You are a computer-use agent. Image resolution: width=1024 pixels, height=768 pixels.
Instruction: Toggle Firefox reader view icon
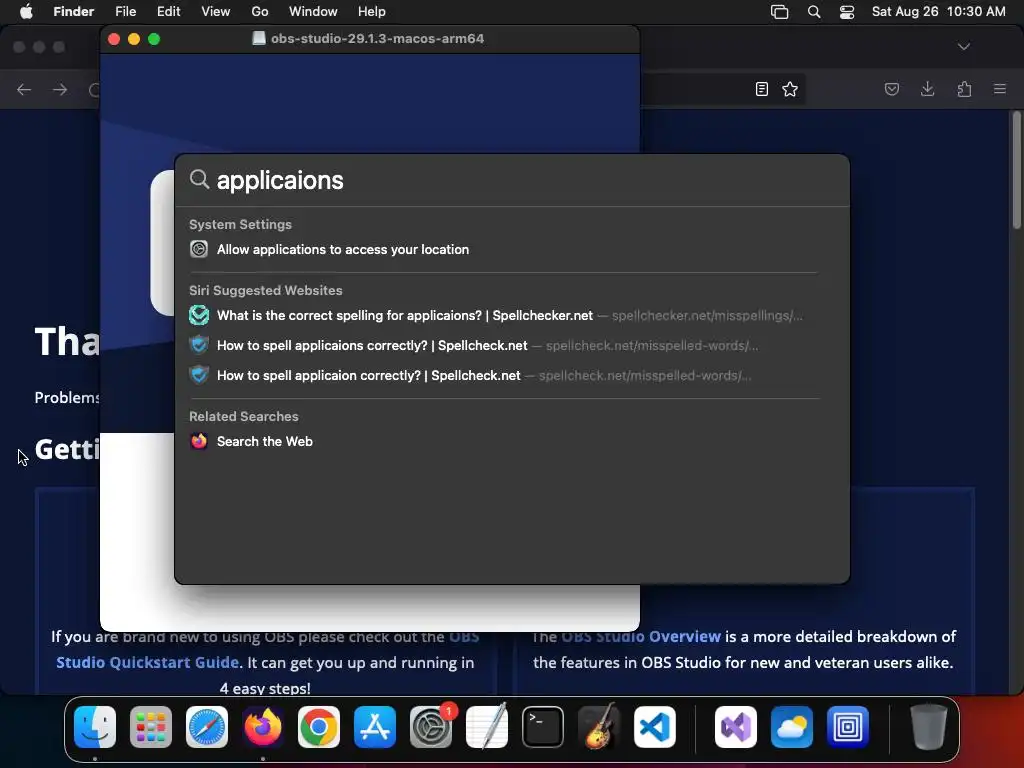pyautogui.click(x=761, y=89)
